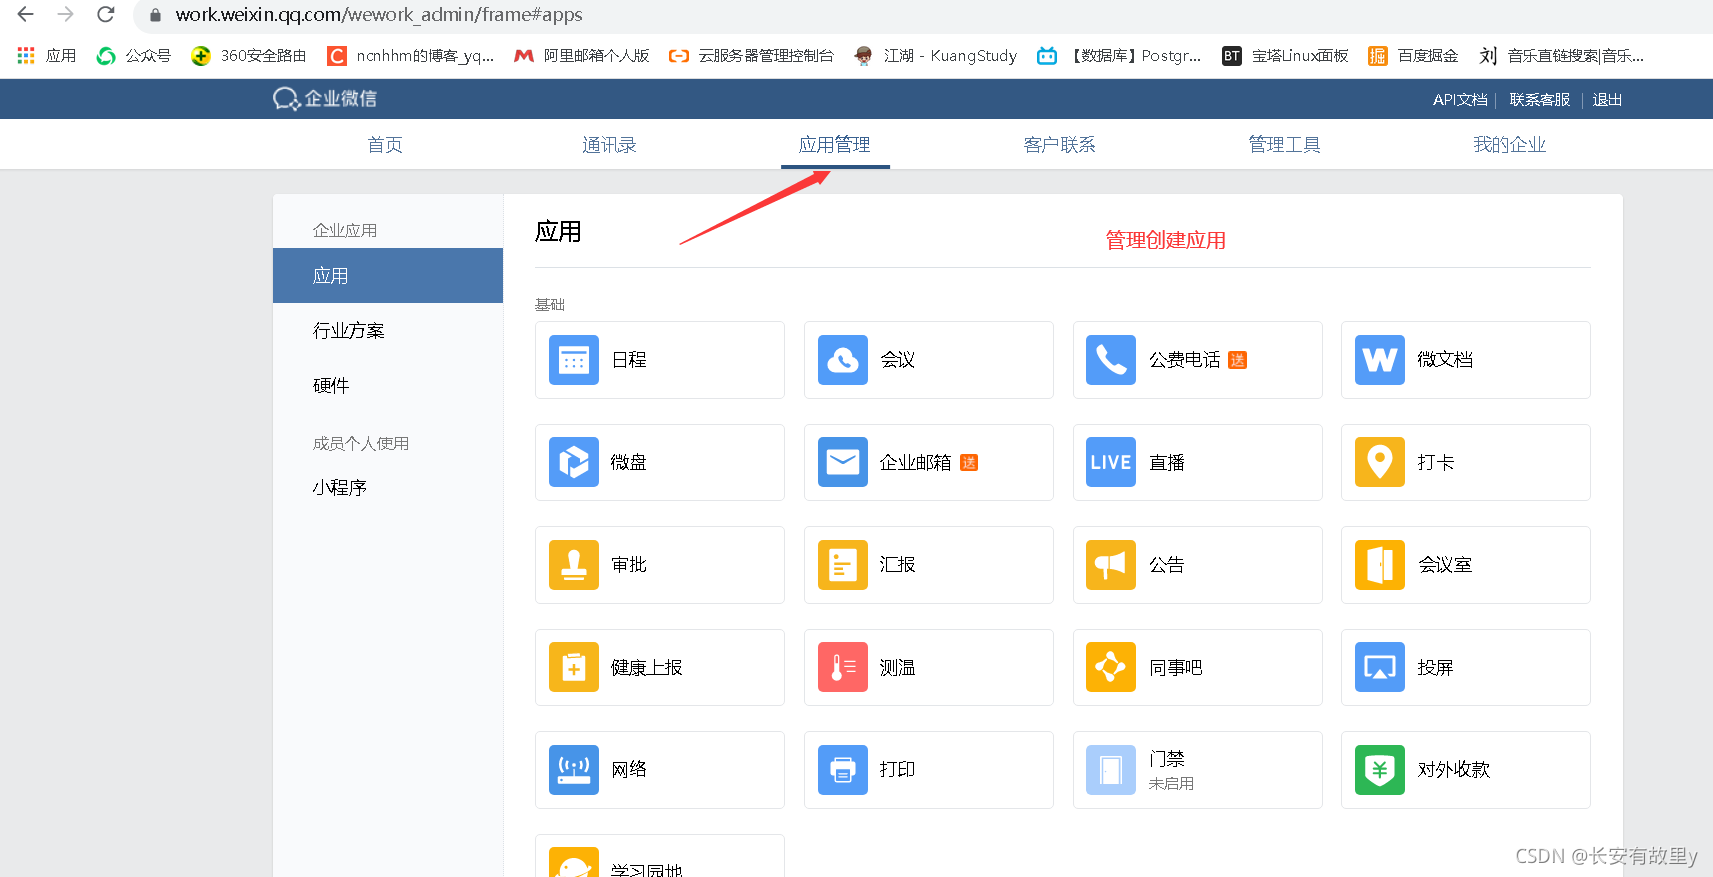Click the 健康上报 clipboard icon
The image size is (1713, 877).
[574, 667]
